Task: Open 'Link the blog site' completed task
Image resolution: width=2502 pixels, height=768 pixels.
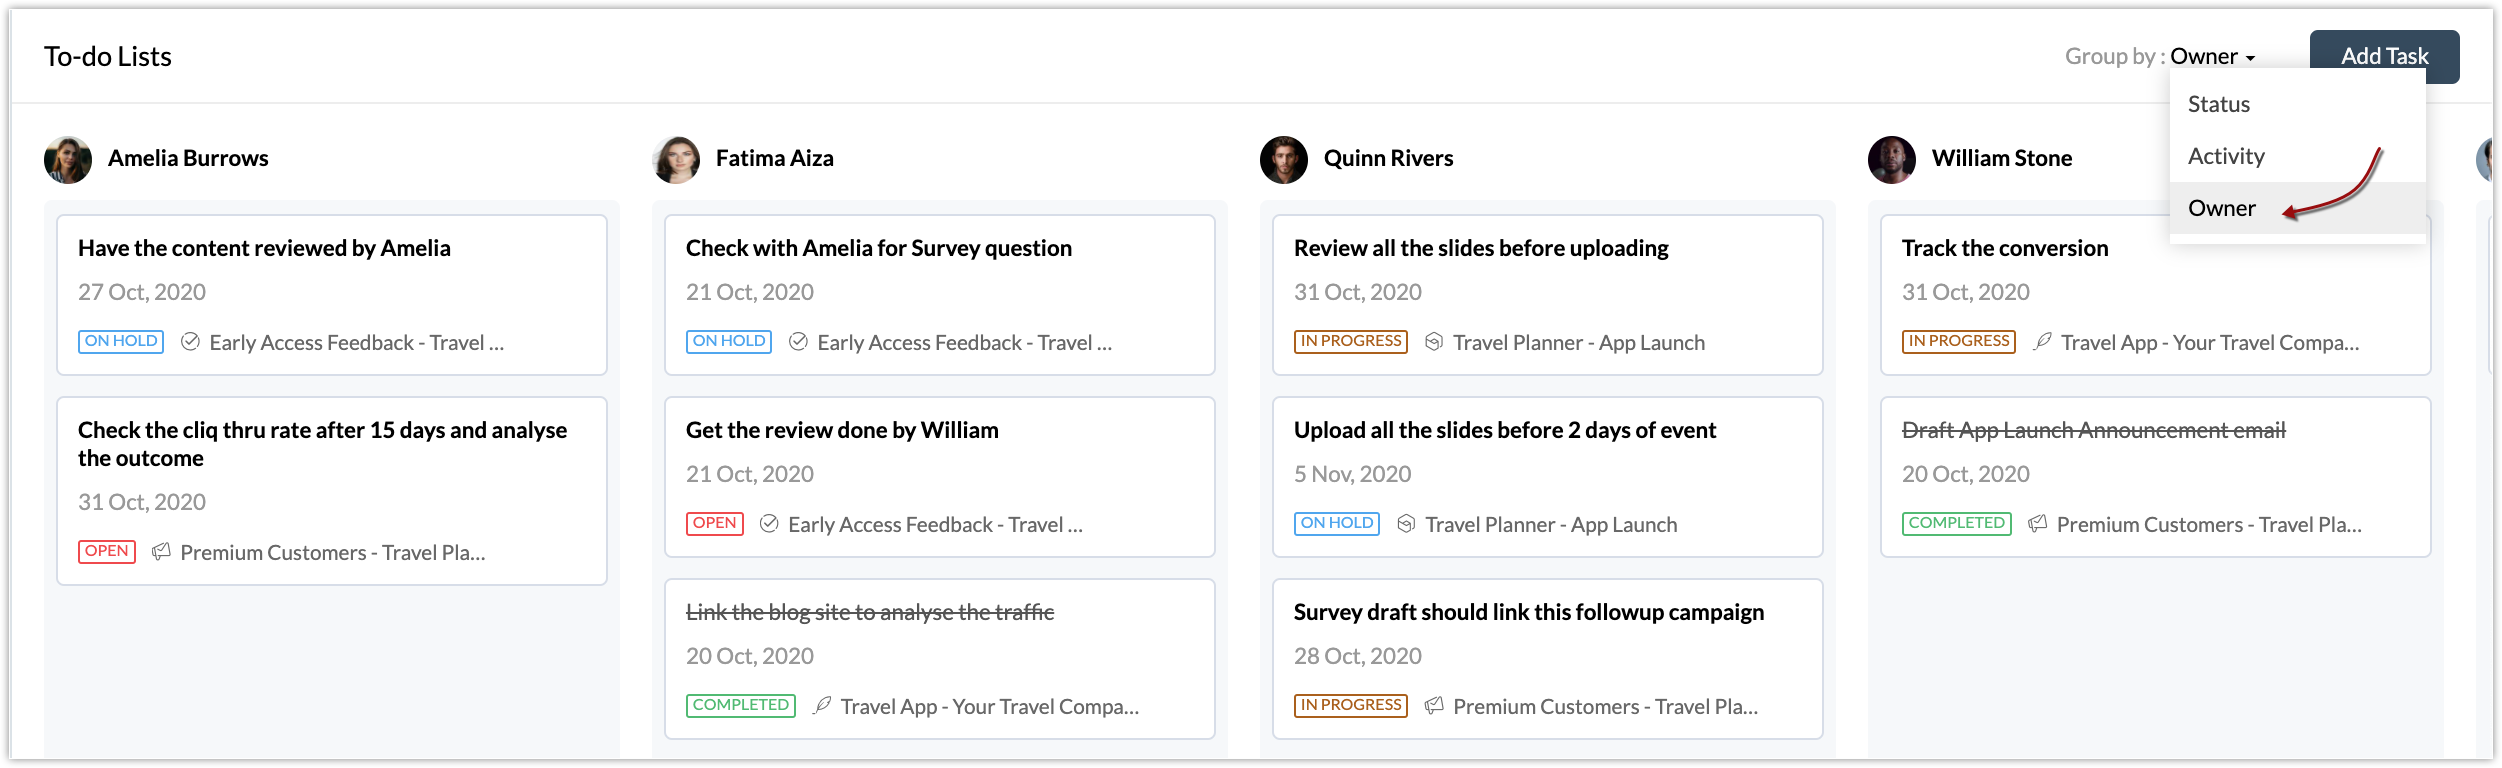Action: [x=870, y=612]
